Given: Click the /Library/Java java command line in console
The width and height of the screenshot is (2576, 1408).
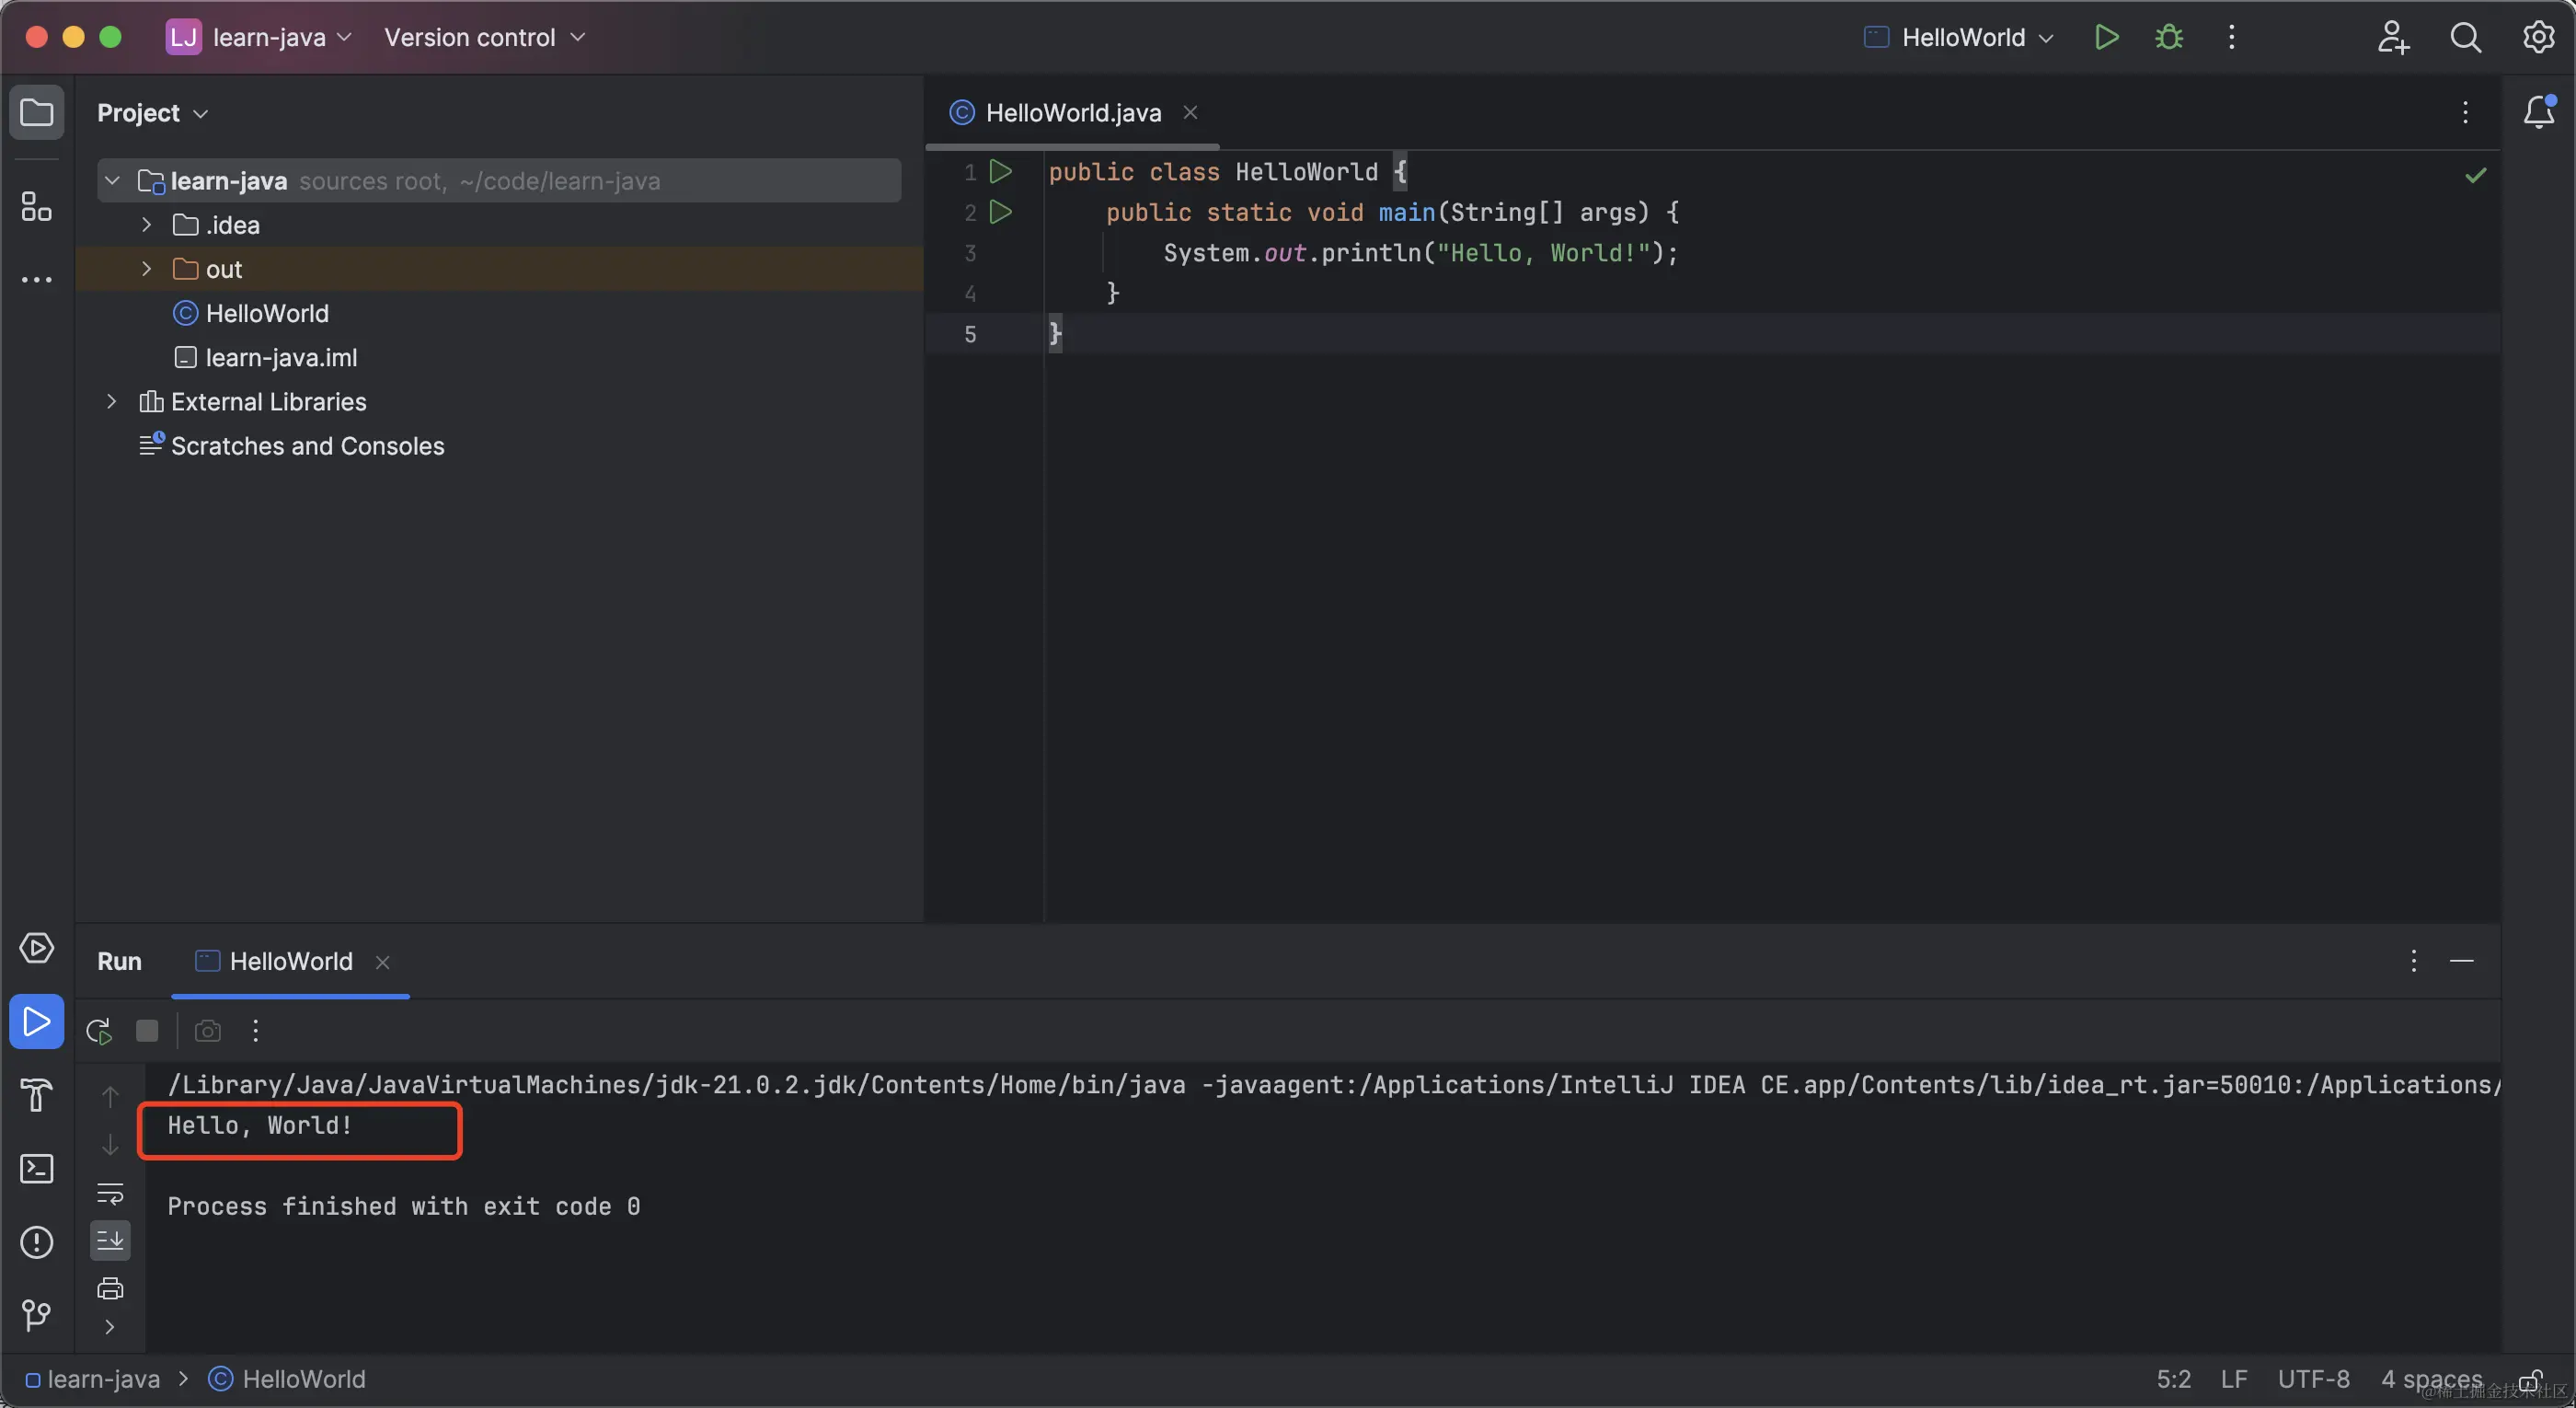Looking at the screenshot, I should coord(1334,1085).
